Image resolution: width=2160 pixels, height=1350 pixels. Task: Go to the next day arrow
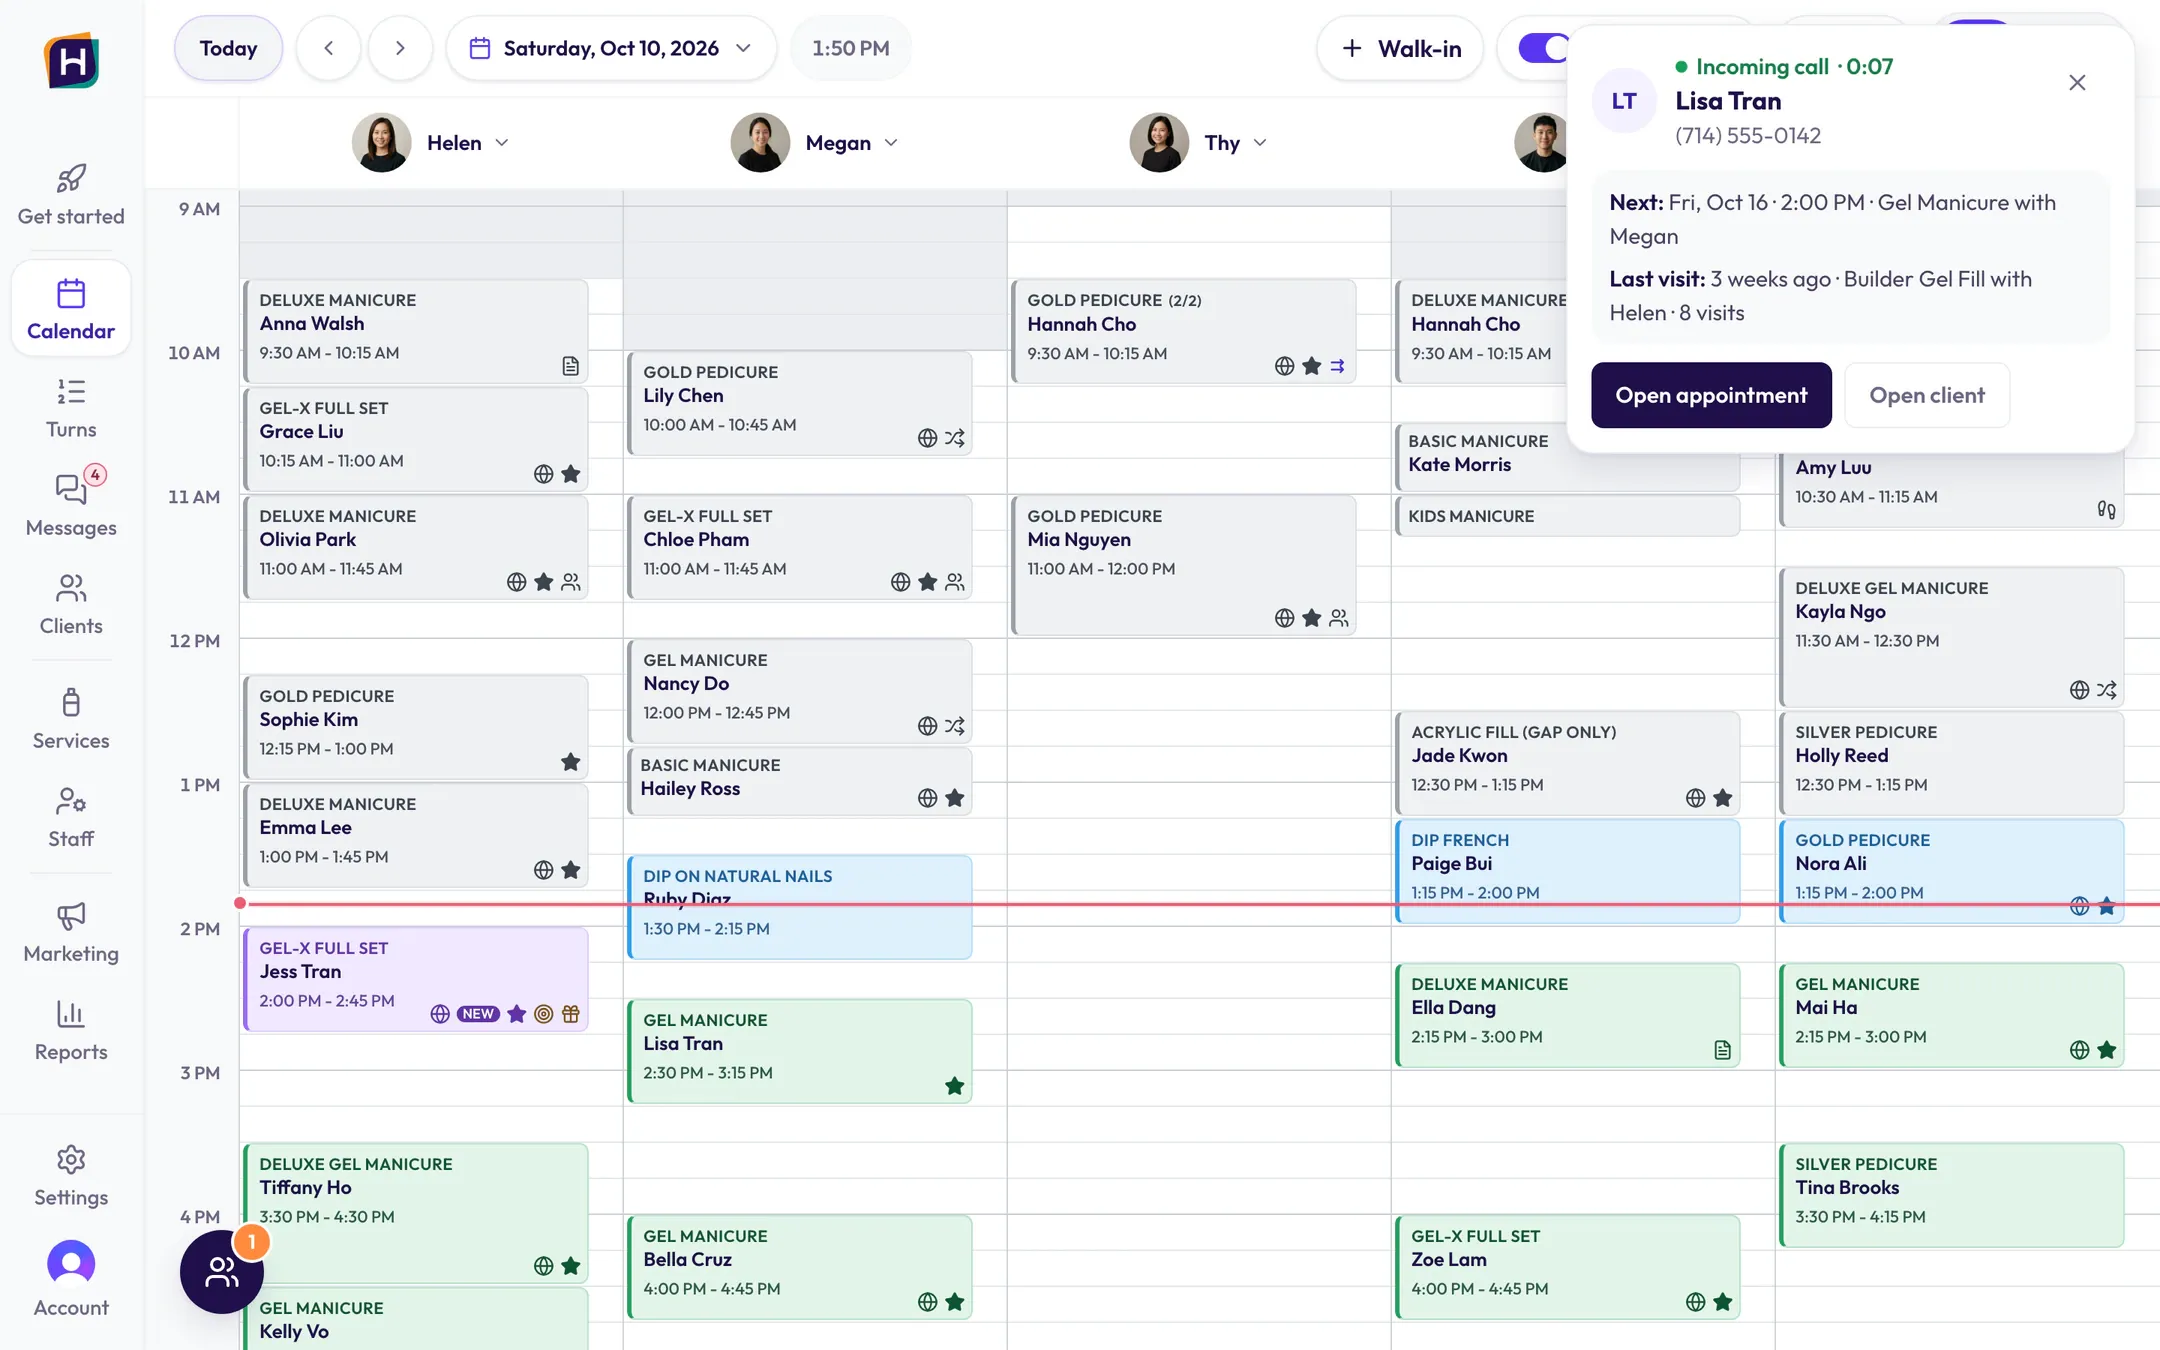click(400, 48)
